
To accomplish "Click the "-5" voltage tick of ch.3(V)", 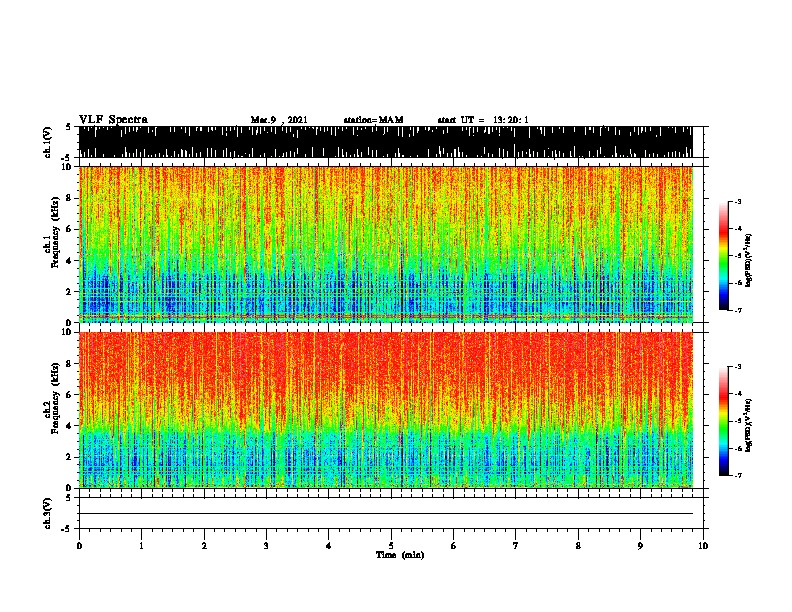I will pos(66,529).
